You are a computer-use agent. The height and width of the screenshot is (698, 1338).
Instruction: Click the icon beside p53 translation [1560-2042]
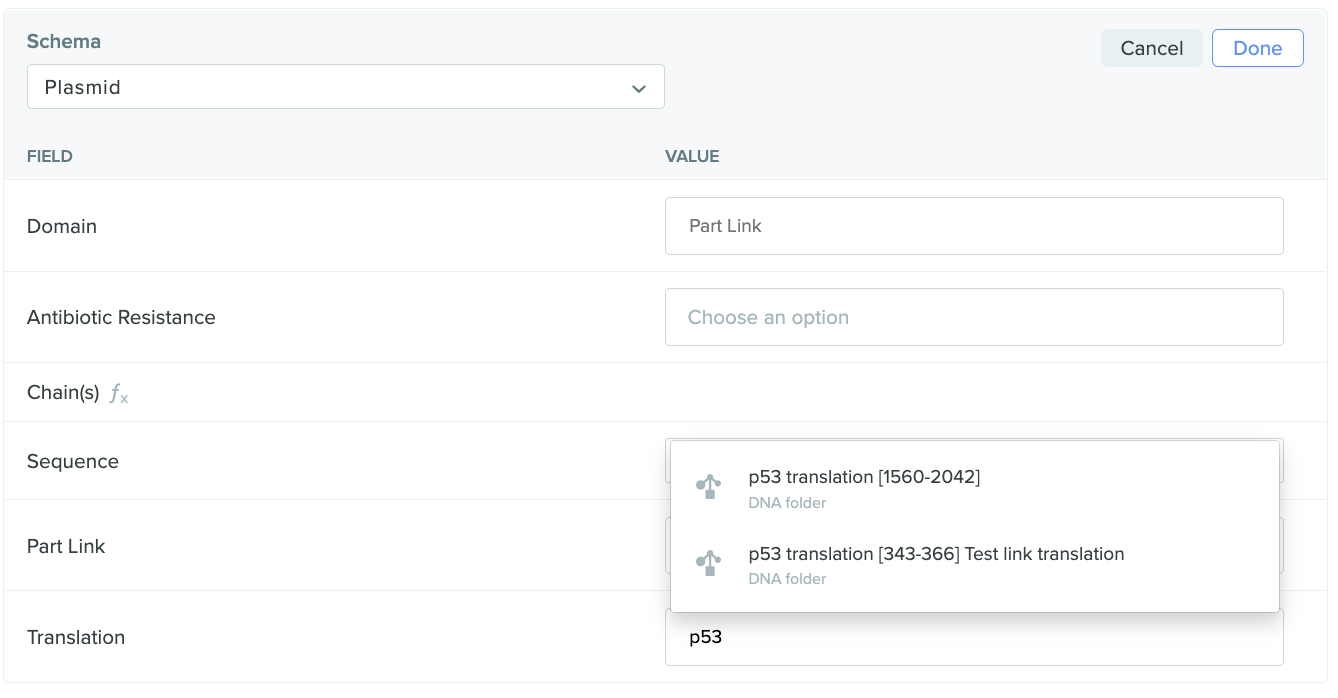(708, 487)
